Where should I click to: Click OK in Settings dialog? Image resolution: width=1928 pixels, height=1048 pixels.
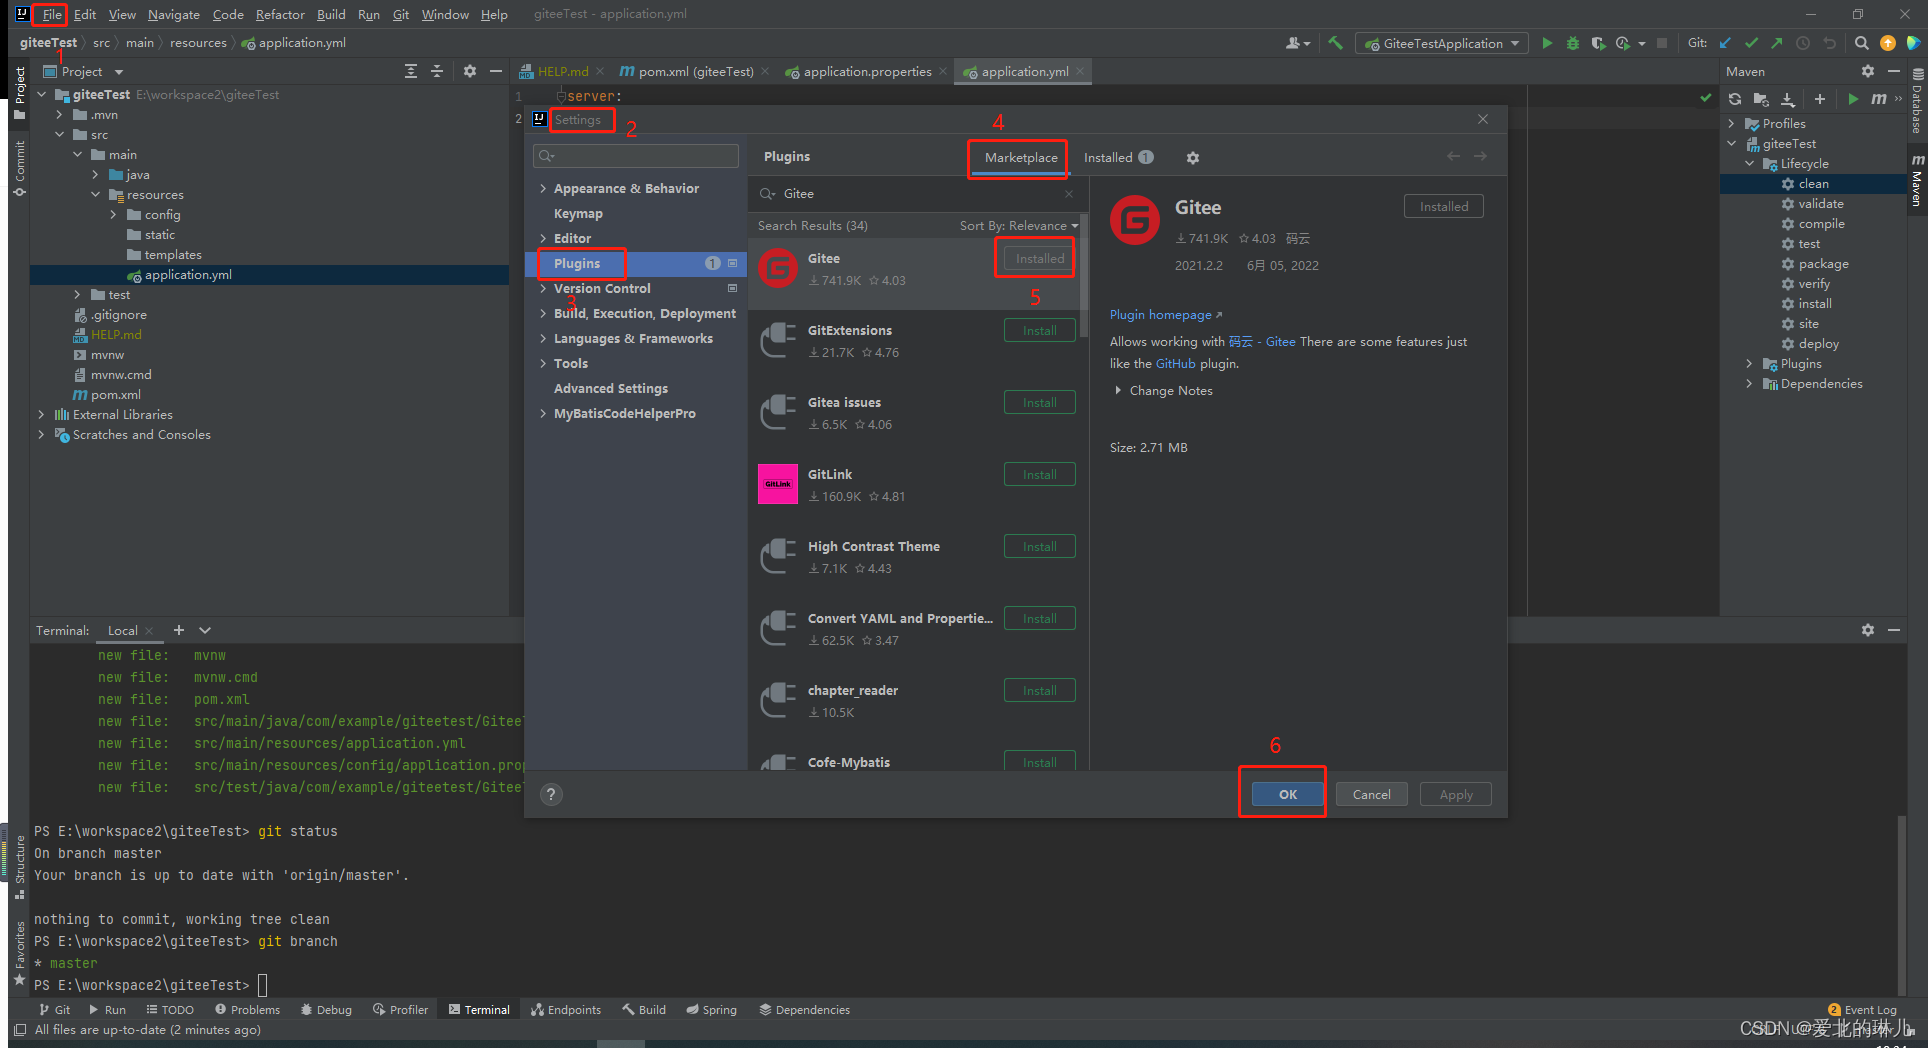pos(1288,795)
